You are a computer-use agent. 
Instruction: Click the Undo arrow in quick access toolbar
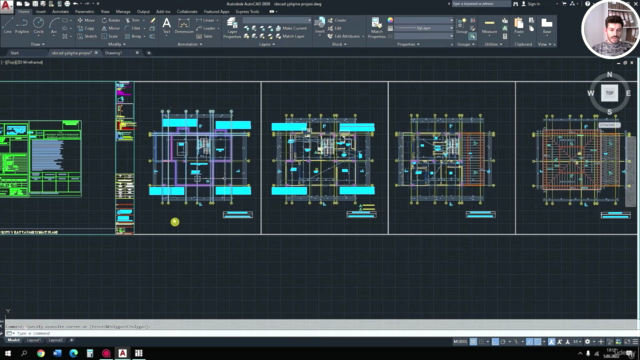[76, 4]
